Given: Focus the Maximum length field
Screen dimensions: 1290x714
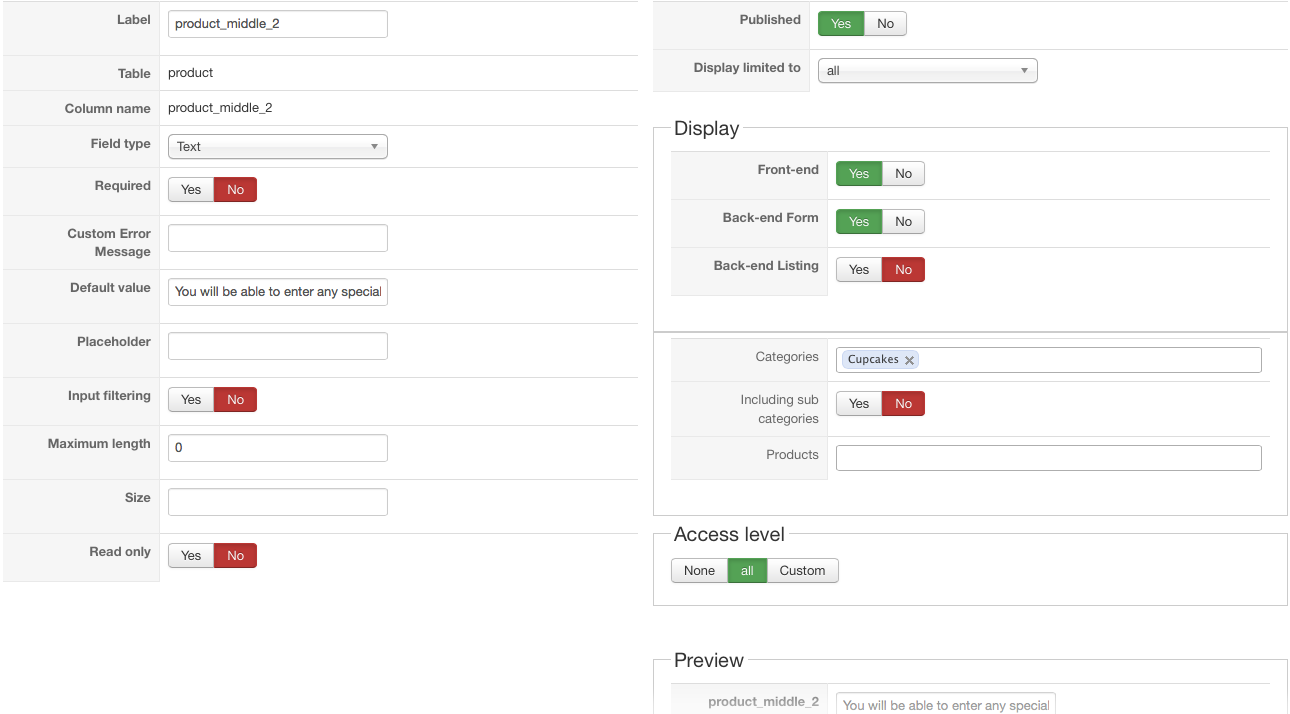Looking at the screenshot, I should coord(277,448).
